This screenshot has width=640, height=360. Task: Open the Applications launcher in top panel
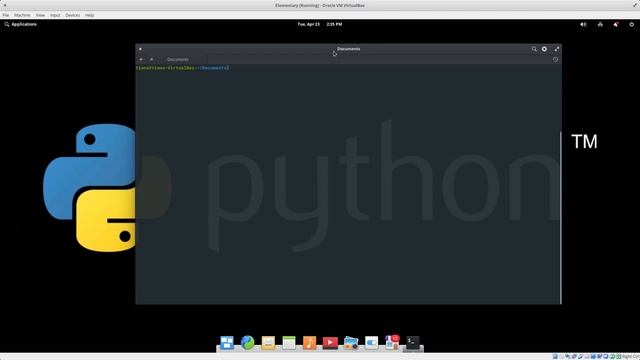click(20, 24)
